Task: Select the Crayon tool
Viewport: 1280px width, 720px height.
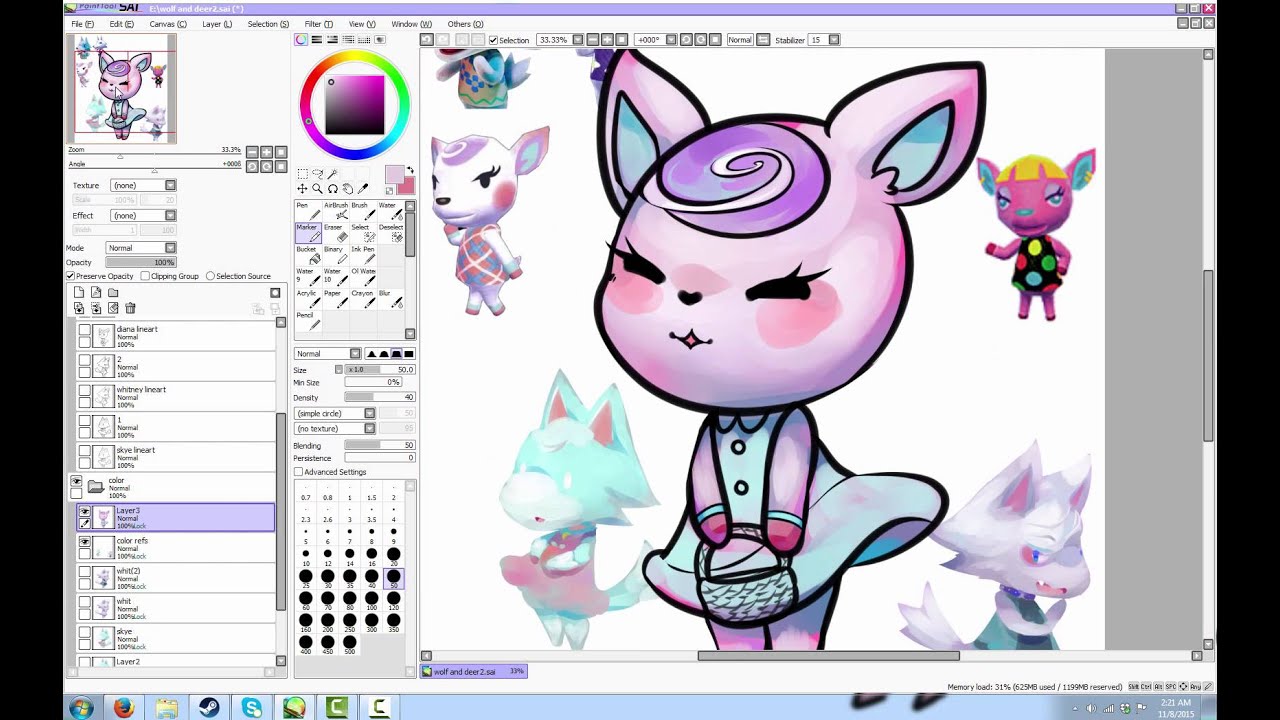Action: point(363,298)
